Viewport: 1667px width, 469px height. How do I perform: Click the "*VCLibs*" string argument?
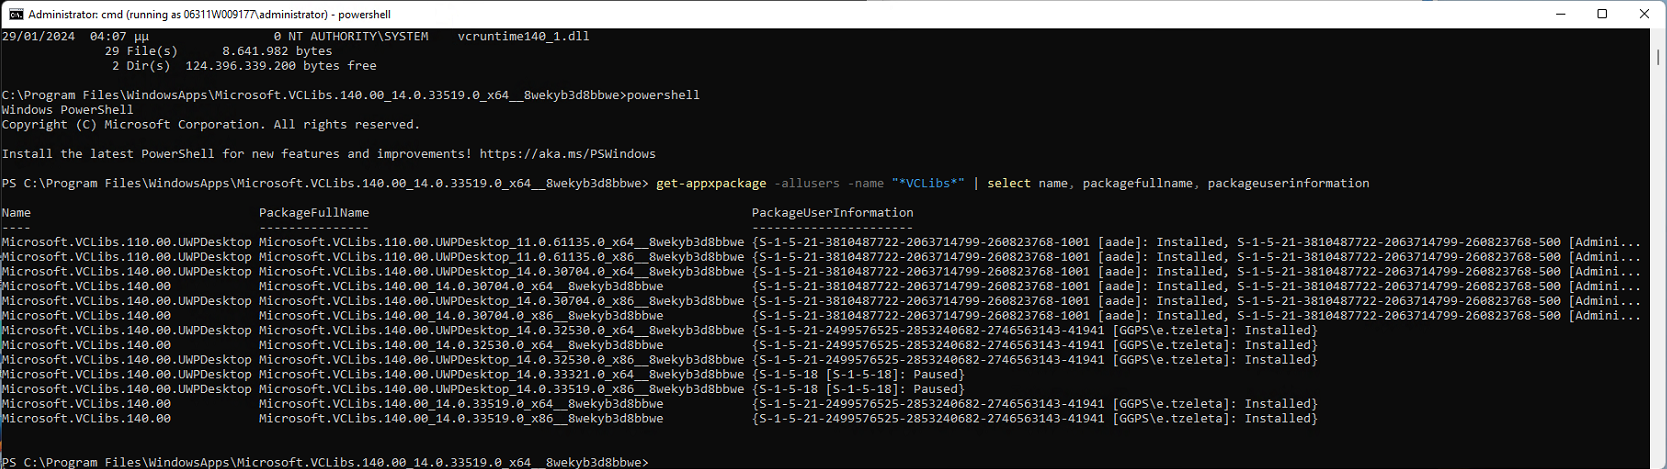[x=928, y=183]
